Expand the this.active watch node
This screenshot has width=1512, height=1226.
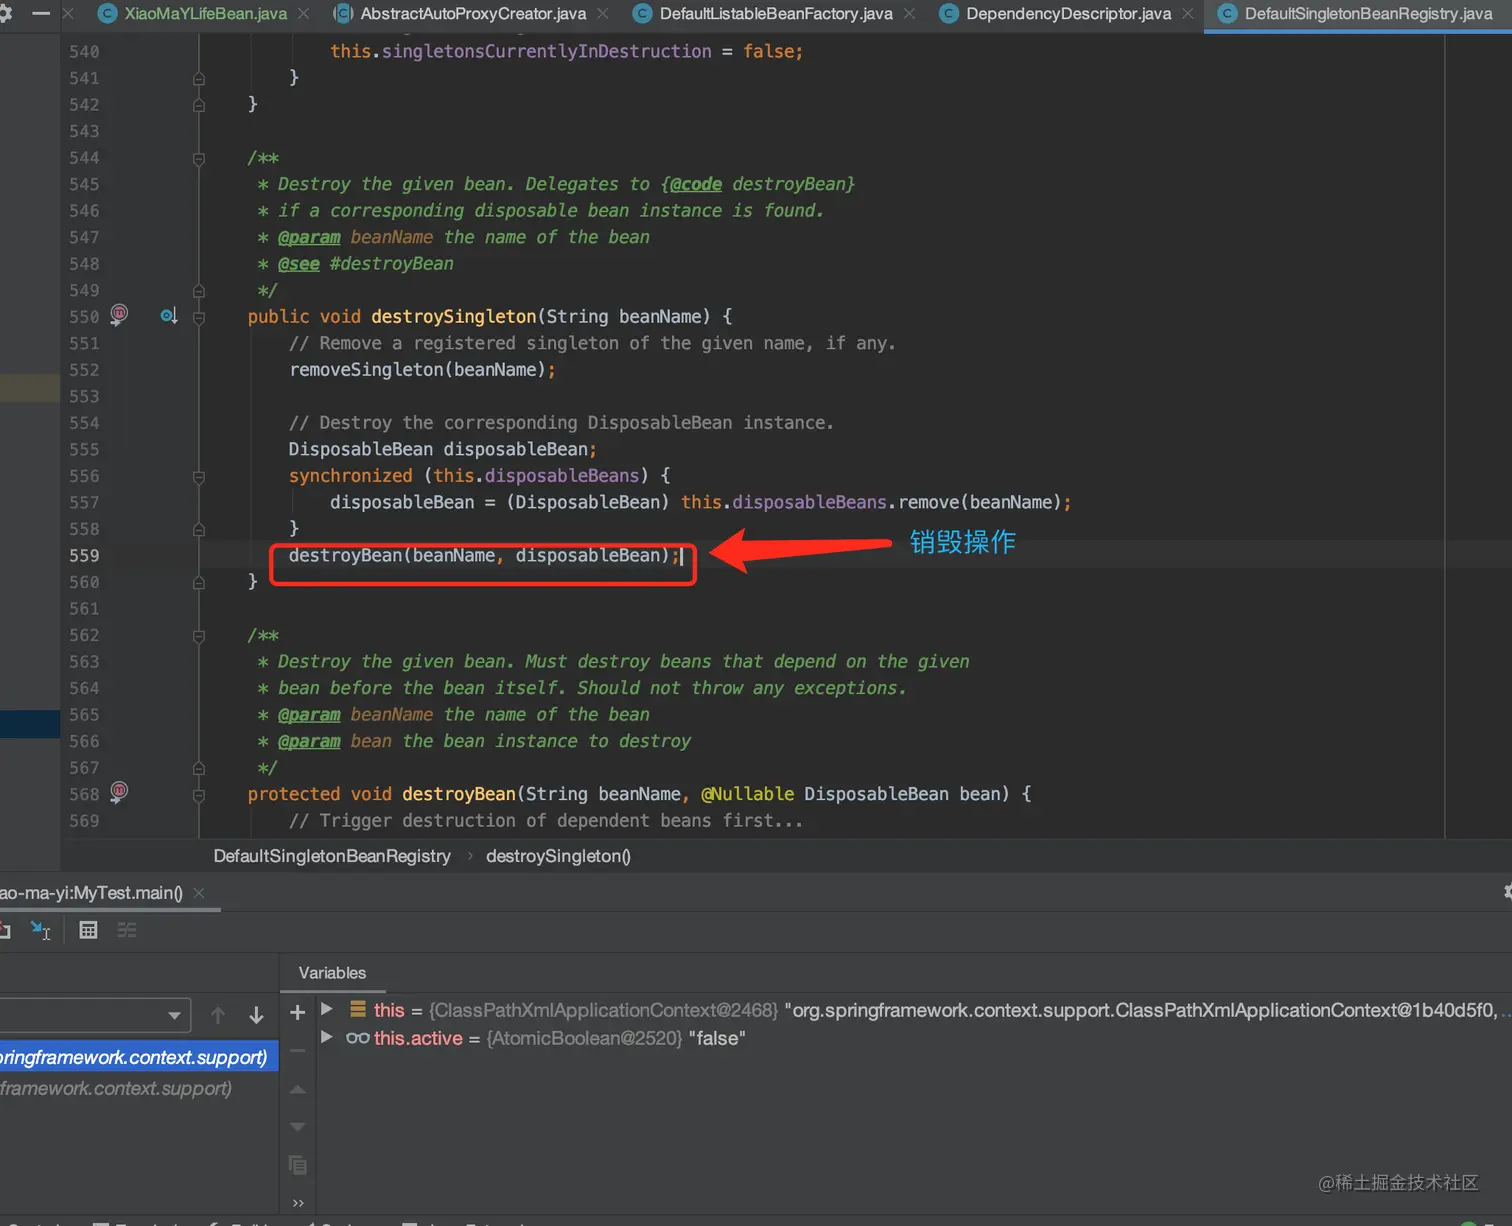[326, 1037]
